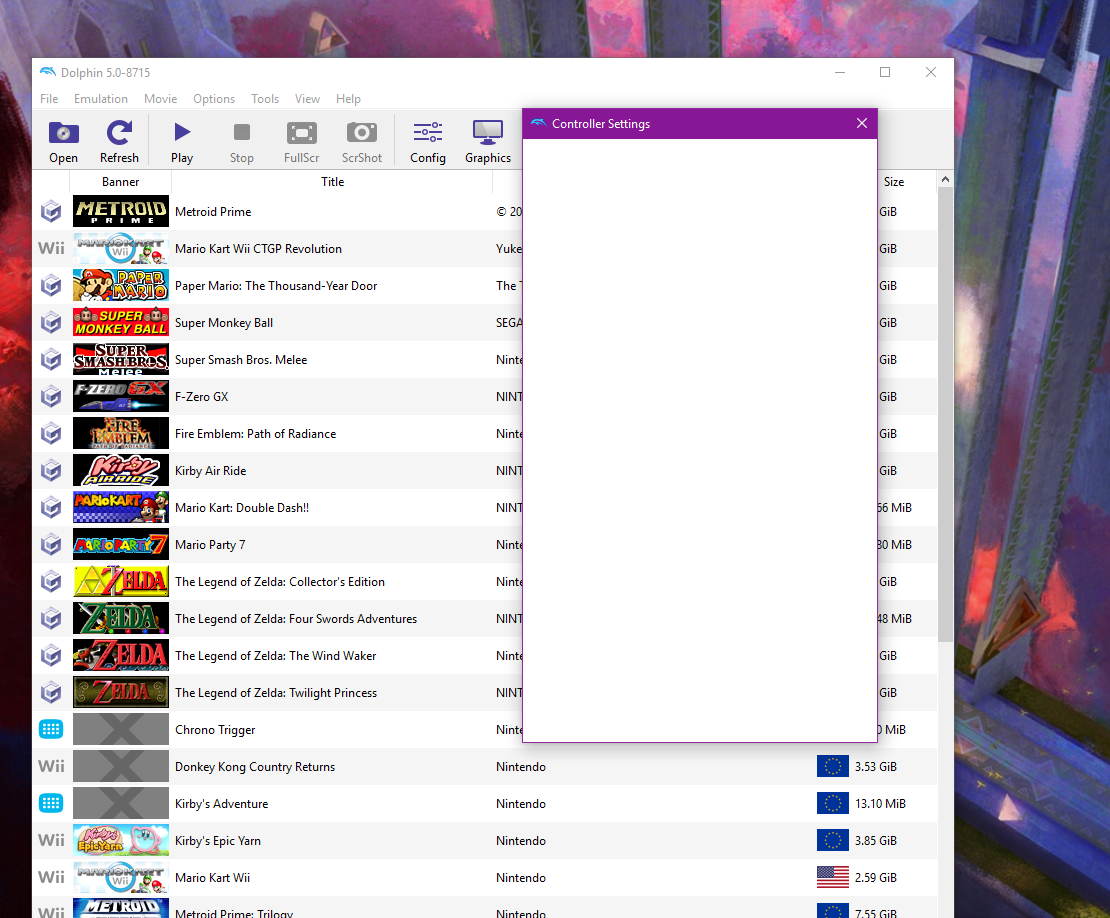The height and width of the screenshot is (918, 1110).
Task: Open the File menu
Action: [x=49, y=98]
